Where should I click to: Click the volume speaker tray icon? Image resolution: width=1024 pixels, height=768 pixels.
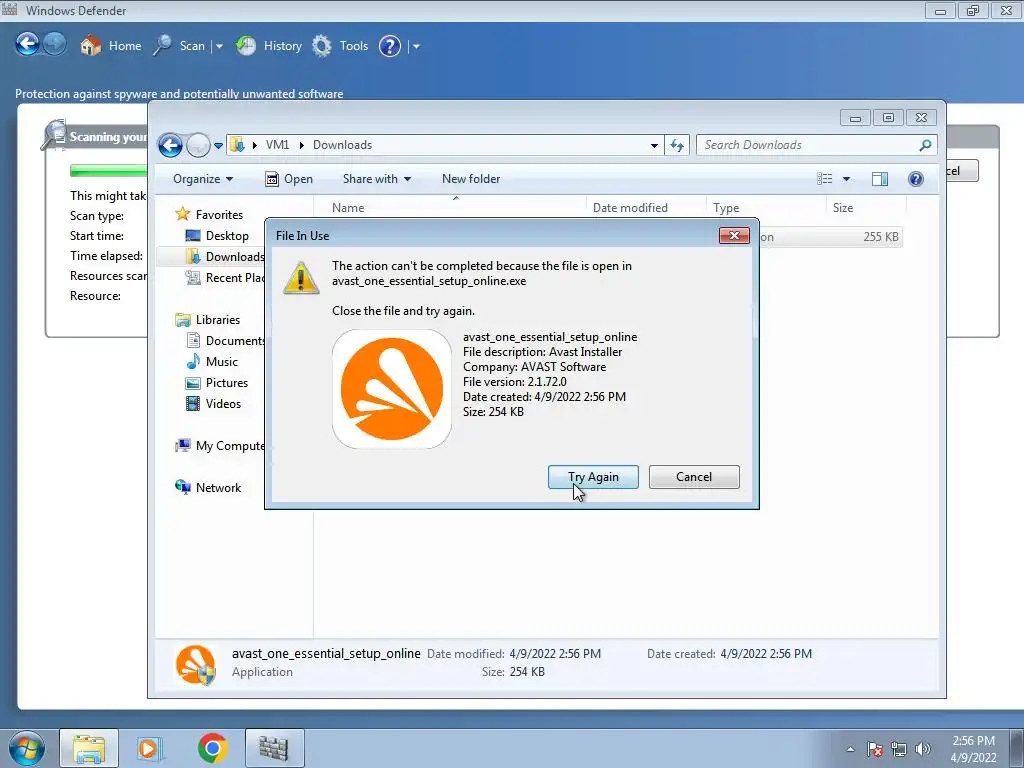coord(923,749)
